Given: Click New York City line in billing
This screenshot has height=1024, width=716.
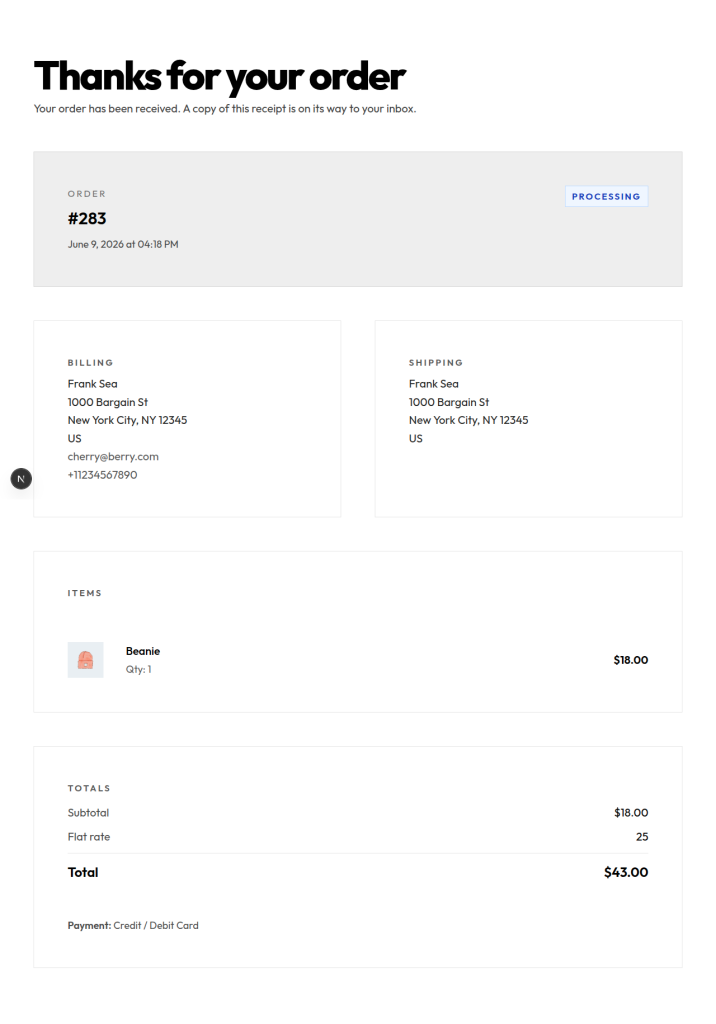Looking at the screenshot, I should point(127,421).
